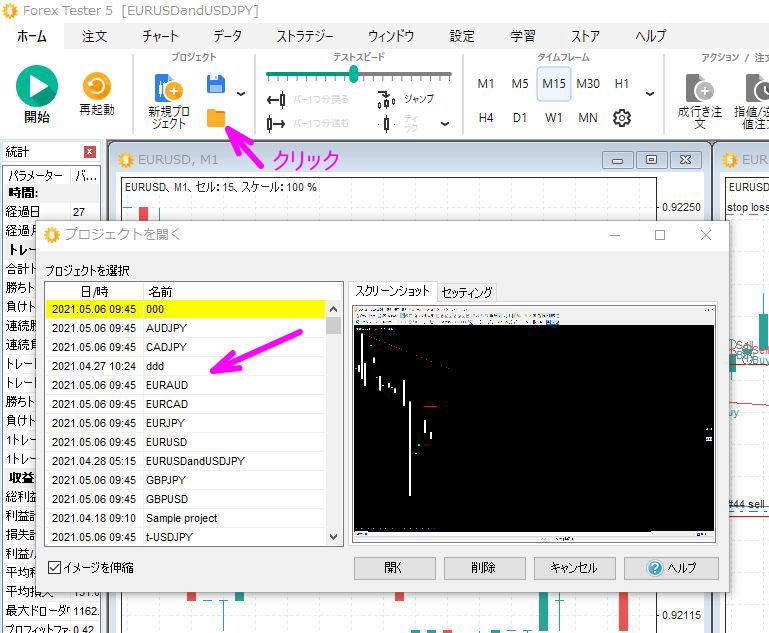Open the 注文 ribbon tab
The height and width of the screenshot is (633, 769).
94,36
